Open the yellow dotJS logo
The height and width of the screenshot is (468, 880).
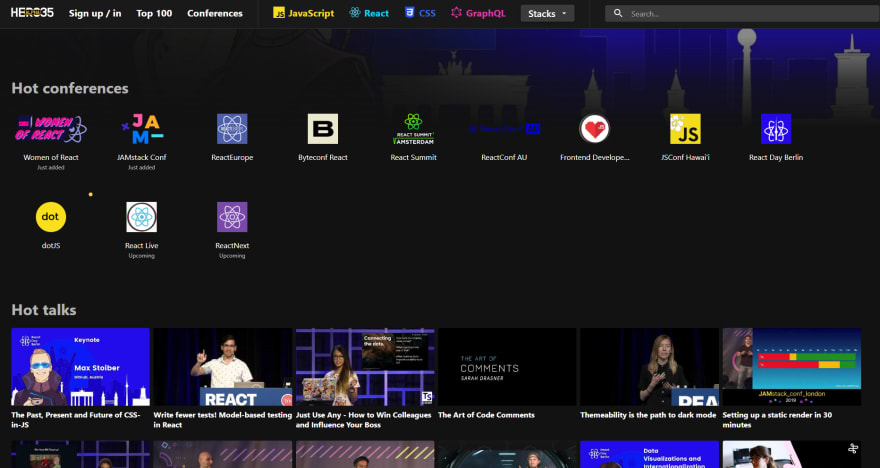tap(51, 217)
